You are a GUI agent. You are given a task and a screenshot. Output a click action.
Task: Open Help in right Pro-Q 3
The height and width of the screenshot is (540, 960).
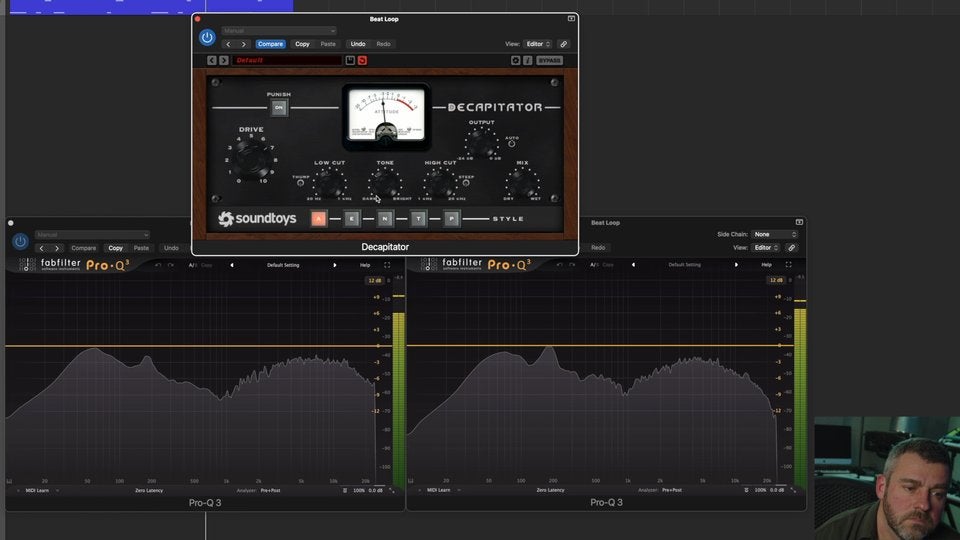pyautogui.click(x=767, y=265)
